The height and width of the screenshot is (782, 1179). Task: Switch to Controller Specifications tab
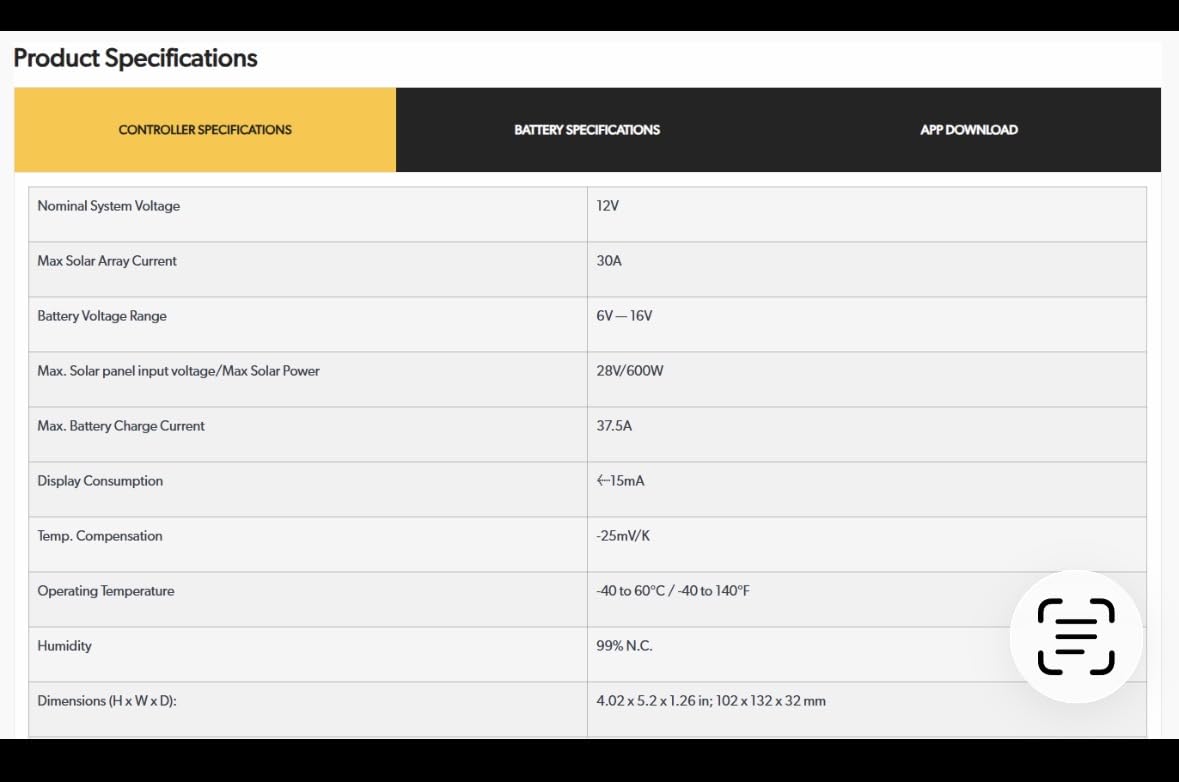(x=205, y=129)
